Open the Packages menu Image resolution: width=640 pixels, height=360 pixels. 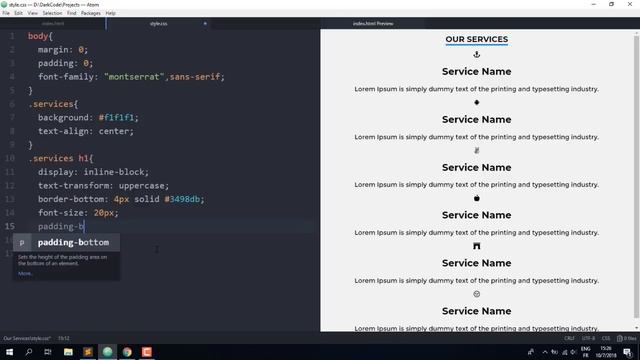point(91,13)
